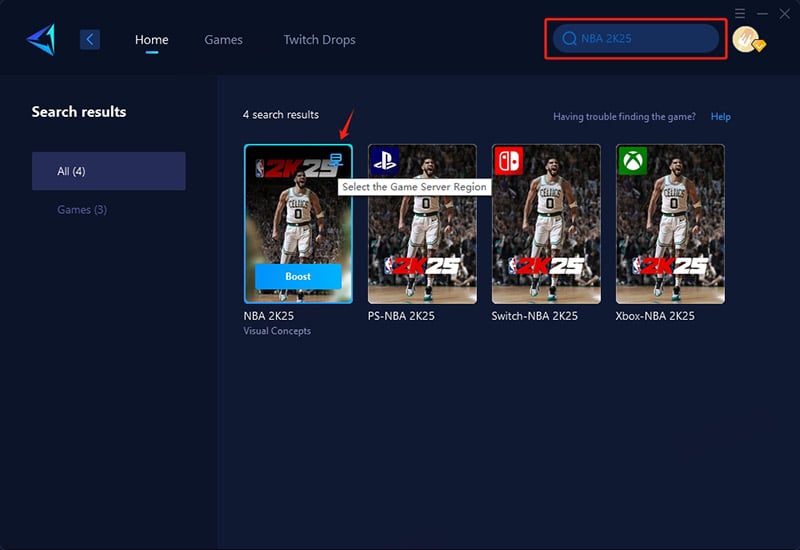Select the Switch-NBA 2K25 game cover
Image resolution: width=800 pixels, height=550 pixels.
point(546,224)
